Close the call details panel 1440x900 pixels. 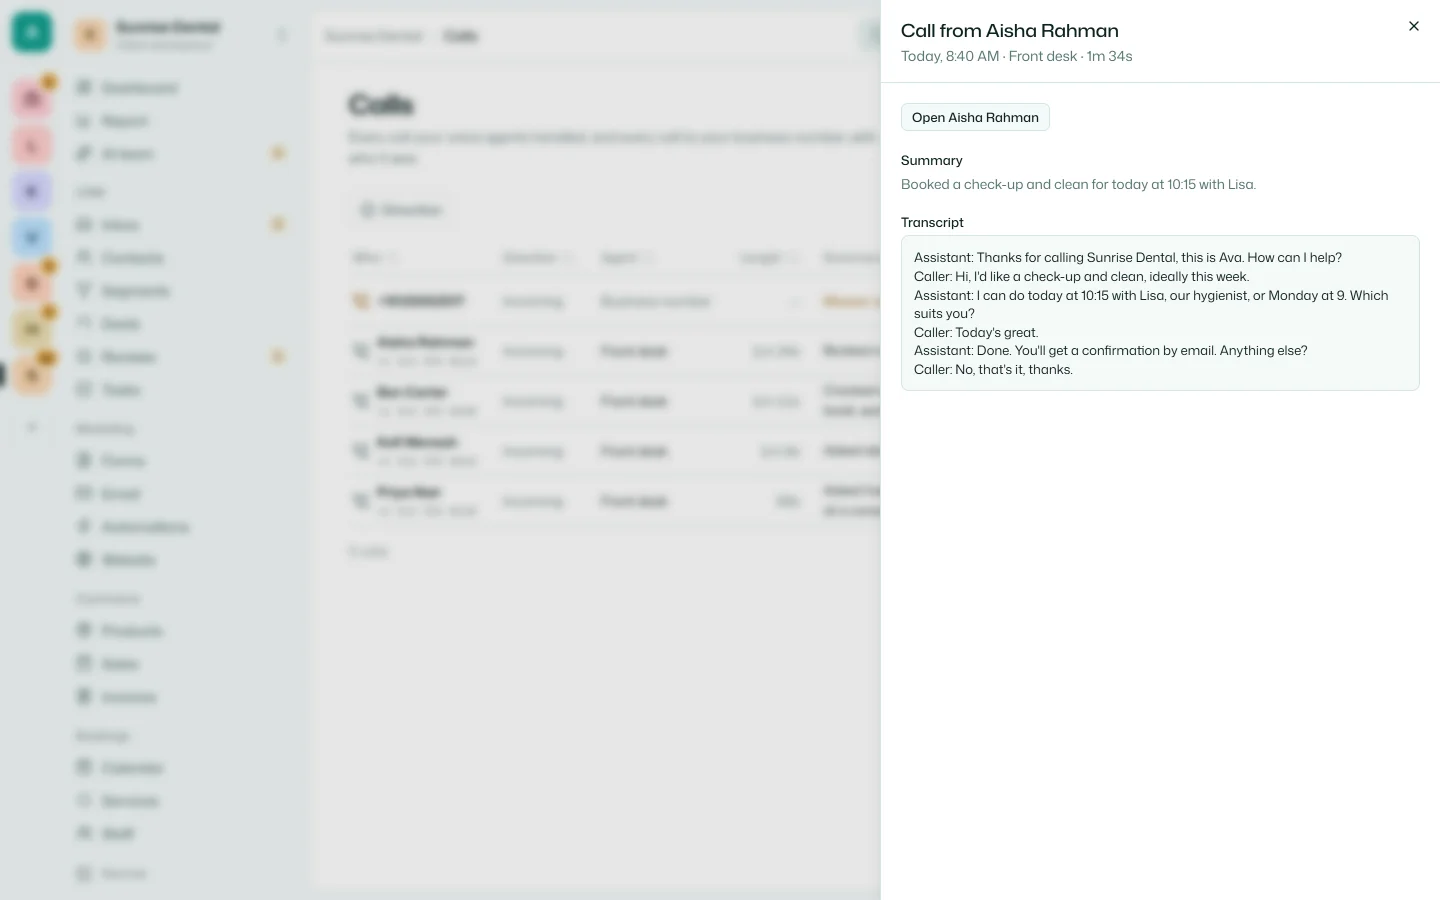1413,26
